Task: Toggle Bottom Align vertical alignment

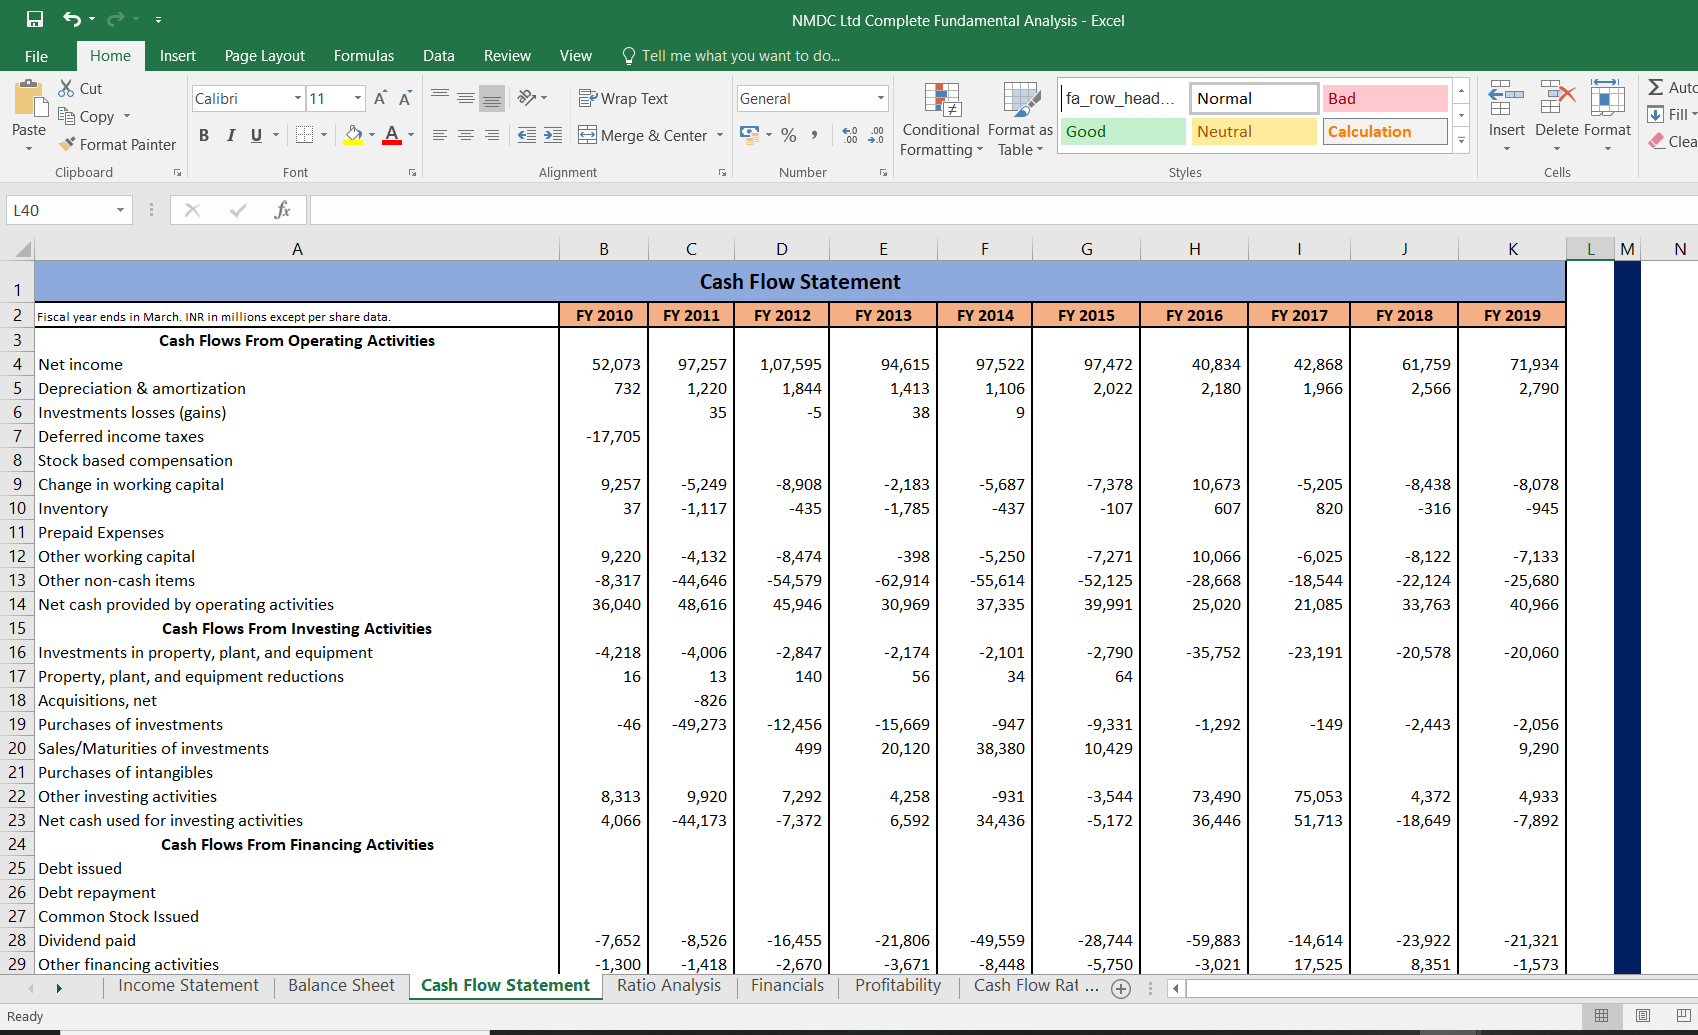Action: pos(492,97)
